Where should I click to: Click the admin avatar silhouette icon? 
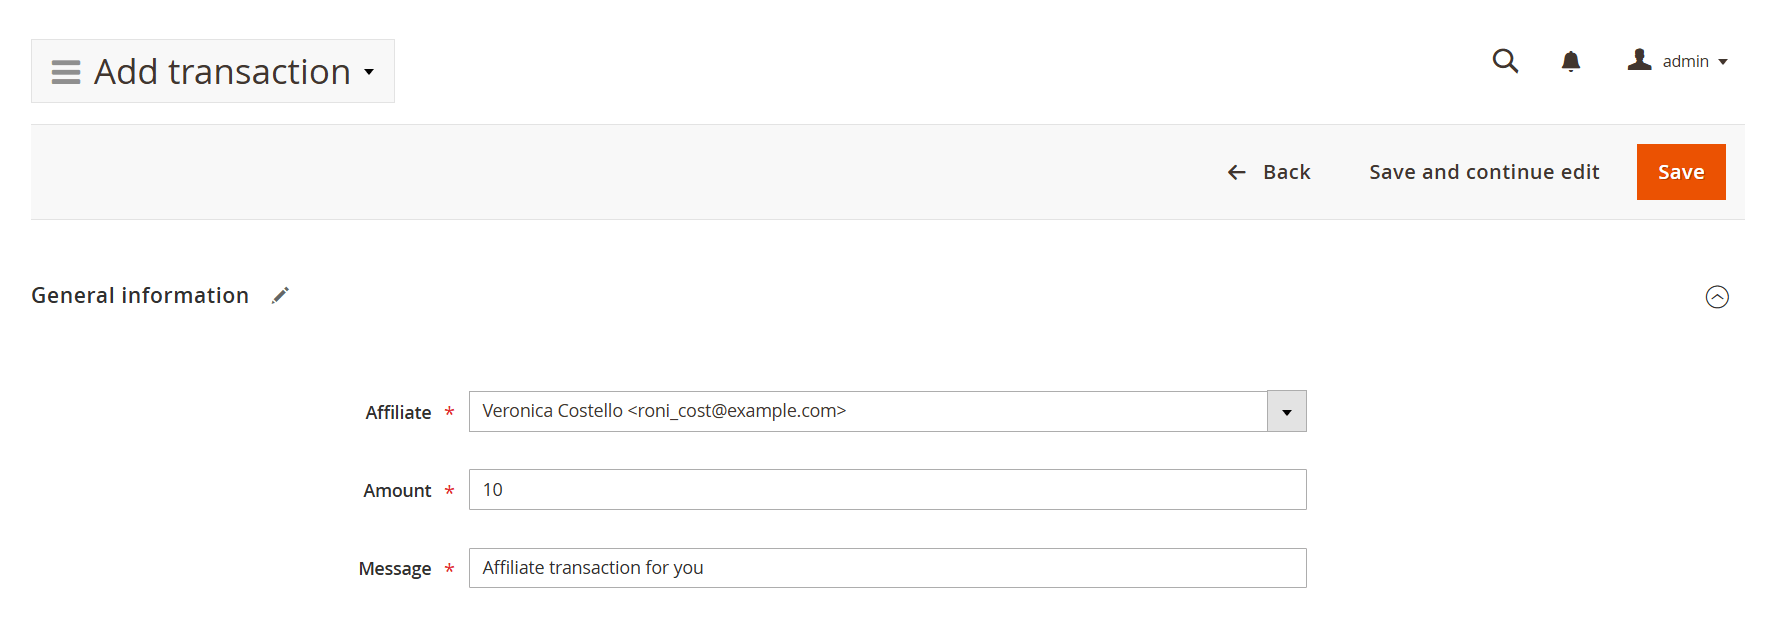1638,60
